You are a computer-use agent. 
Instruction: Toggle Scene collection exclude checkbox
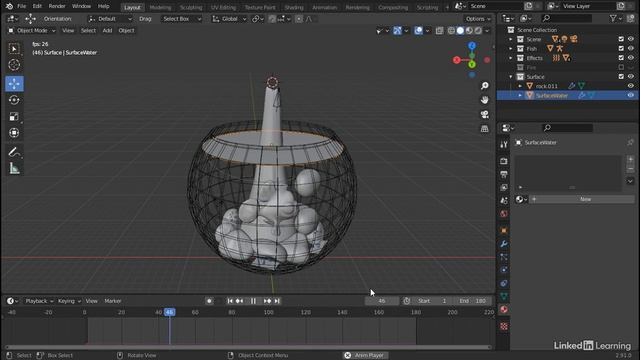(621, 39)
